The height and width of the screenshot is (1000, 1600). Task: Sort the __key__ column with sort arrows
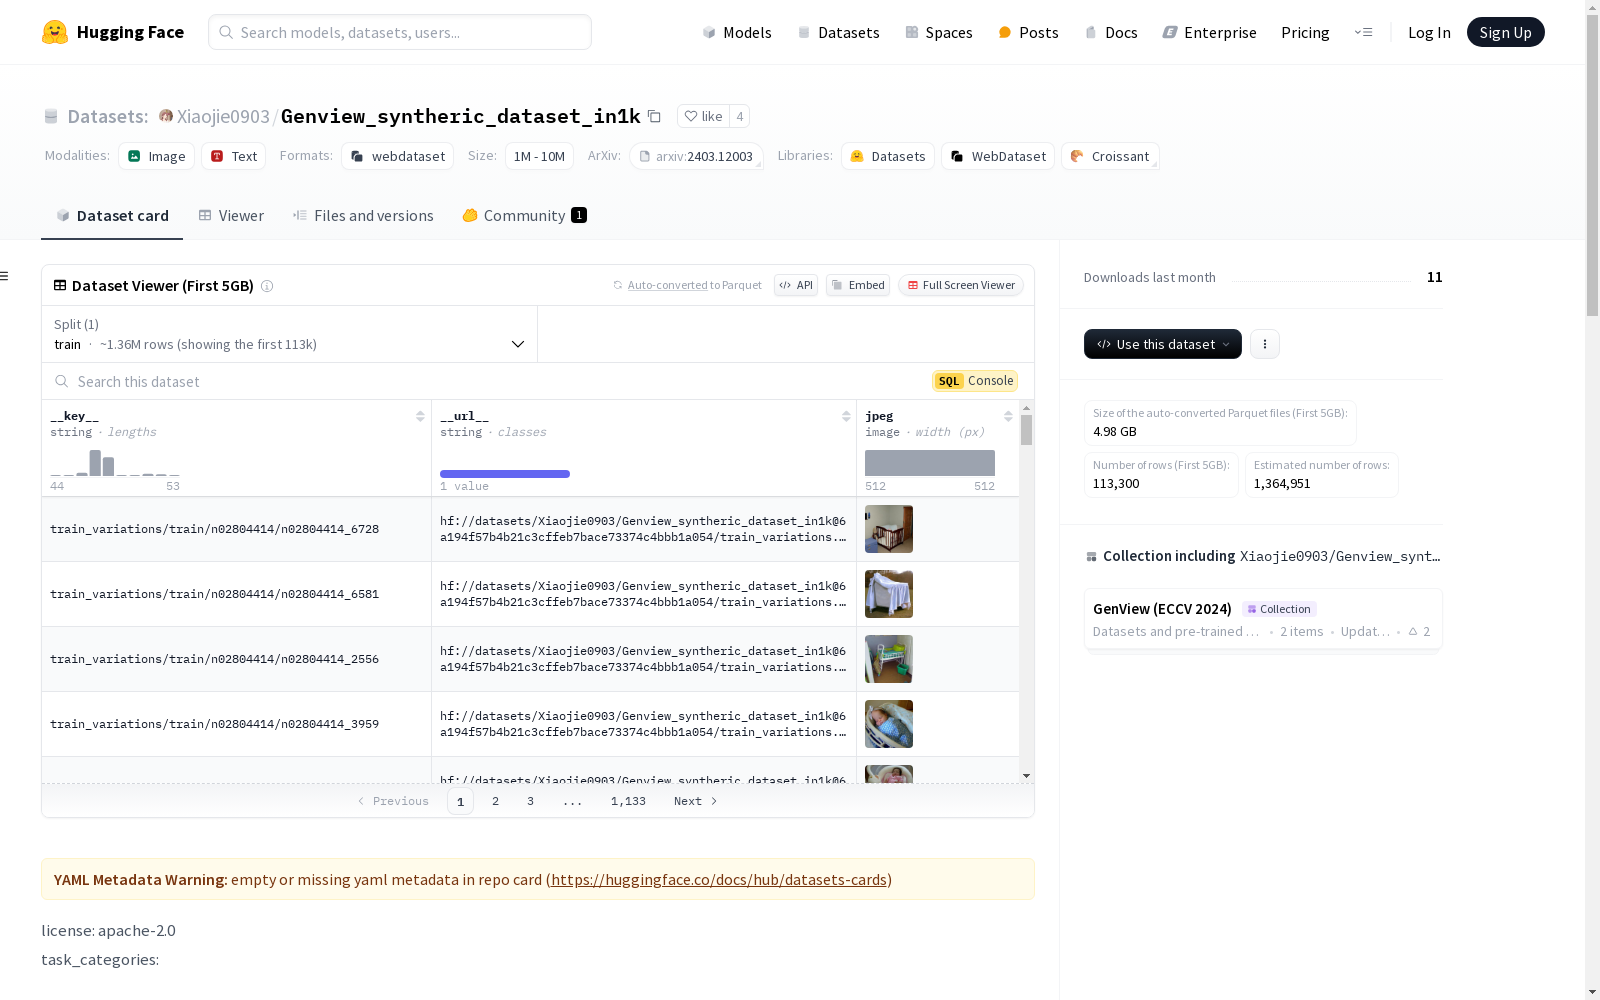[420, 416]
